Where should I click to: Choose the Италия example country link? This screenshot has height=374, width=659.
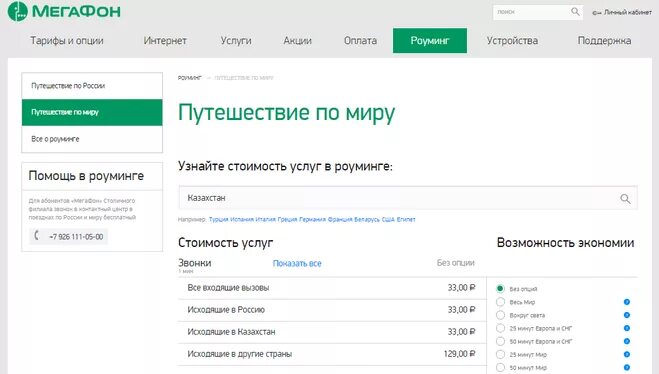266,219
